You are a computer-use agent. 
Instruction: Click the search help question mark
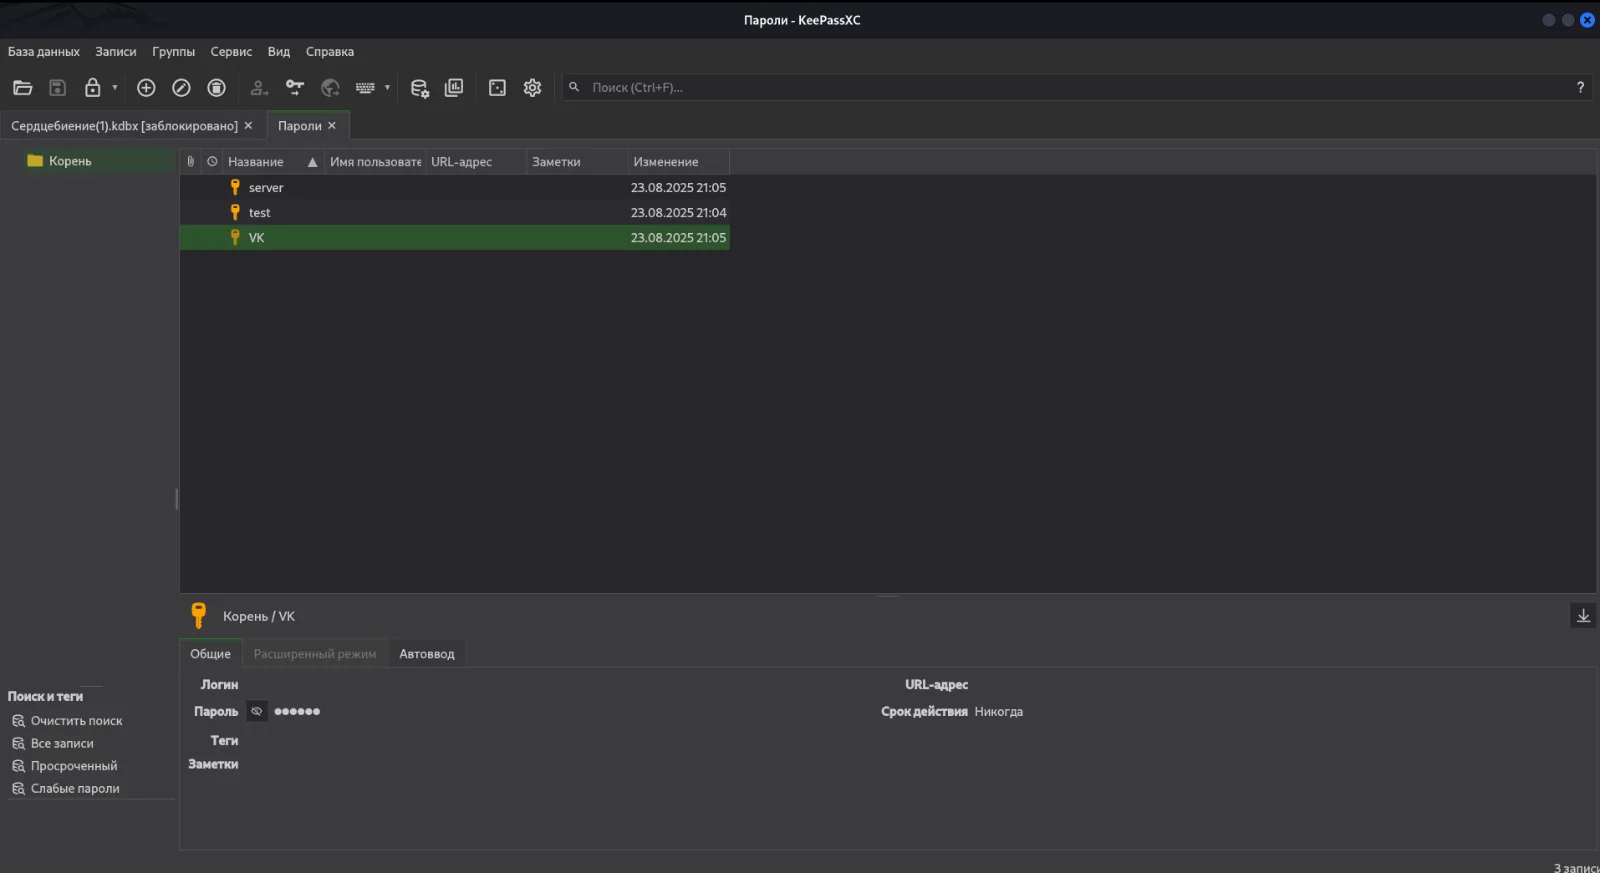tap(1580, 88)
